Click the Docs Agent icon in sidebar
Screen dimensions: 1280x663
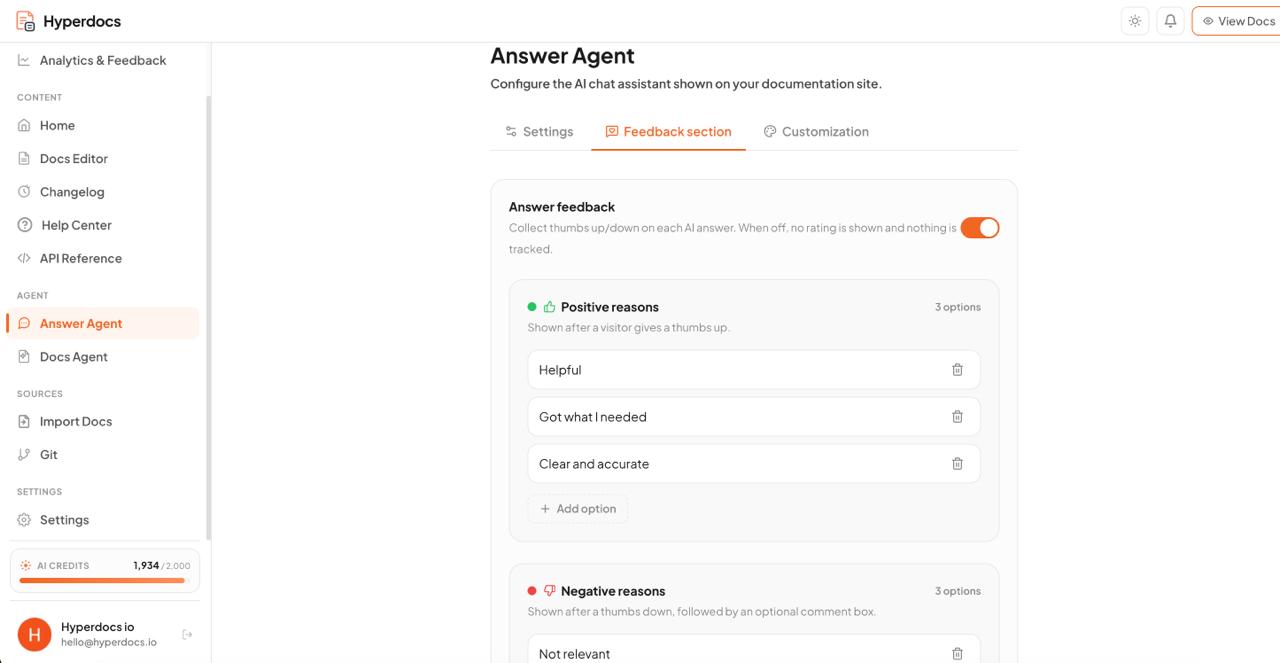click(24, 356)
